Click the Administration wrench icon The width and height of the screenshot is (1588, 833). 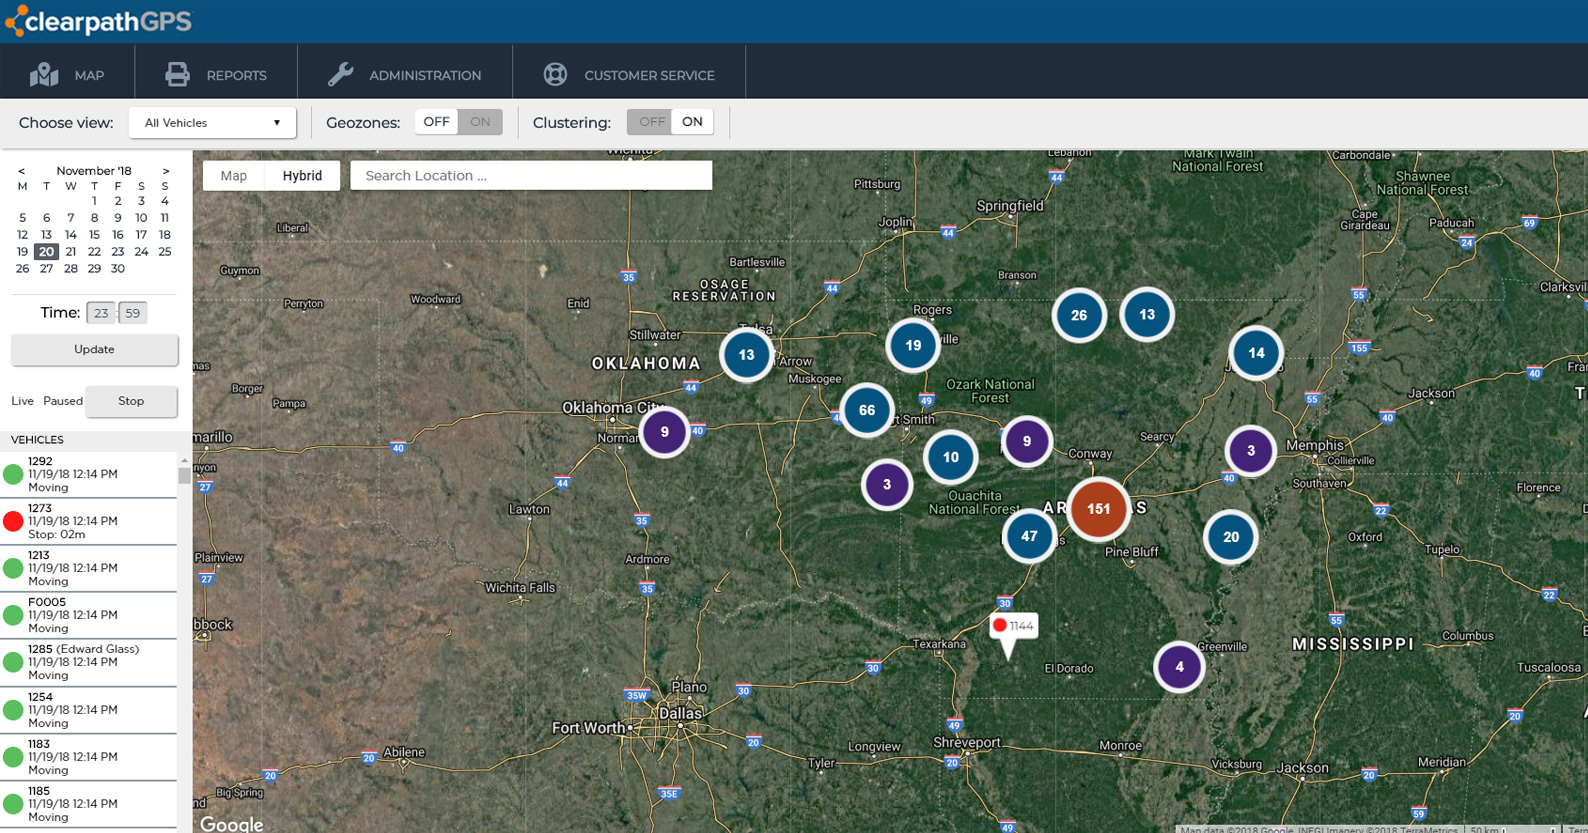click(x=340, y=75)
